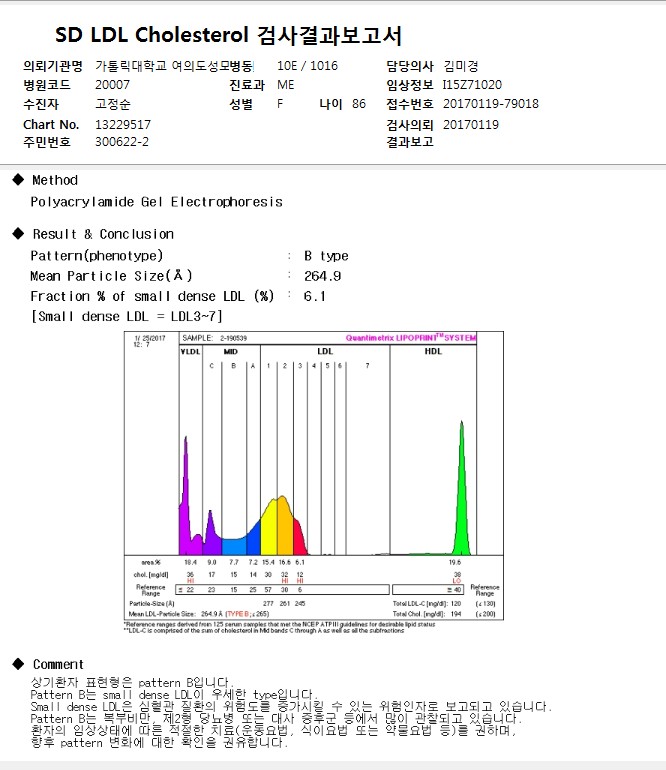Select the physician name "김미경"

[x=461, y=66]
